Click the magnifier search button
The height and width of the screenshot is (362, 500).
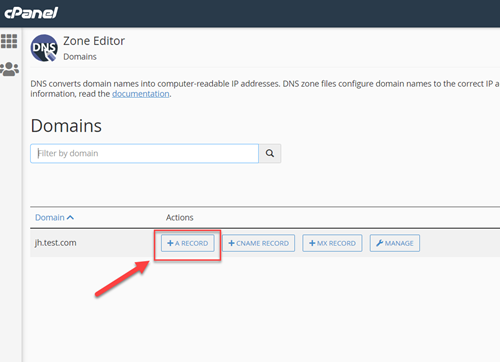coord(270,153)
